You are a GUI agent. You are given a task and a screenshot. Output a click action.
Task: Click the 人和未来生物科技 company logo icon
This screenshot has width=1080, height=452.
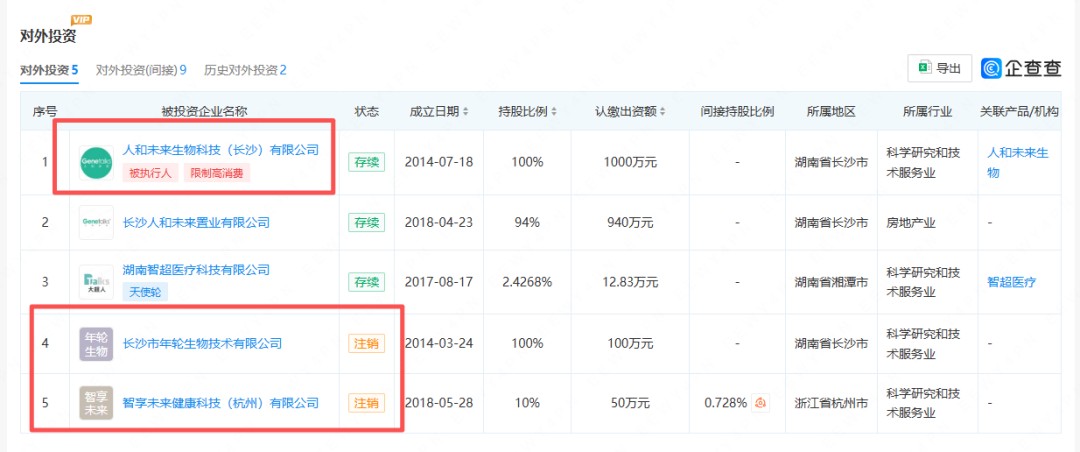point(96,162)
